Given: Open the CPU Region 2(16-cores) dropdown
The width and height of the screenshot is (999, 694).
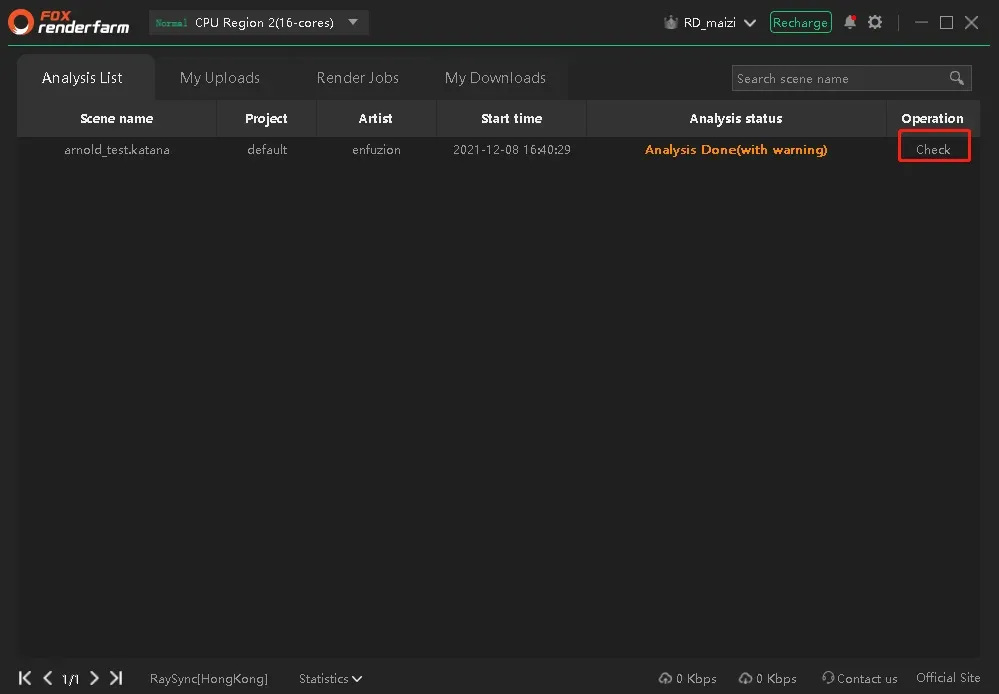Looking at the screenshot, I should [x=259, y=22].
